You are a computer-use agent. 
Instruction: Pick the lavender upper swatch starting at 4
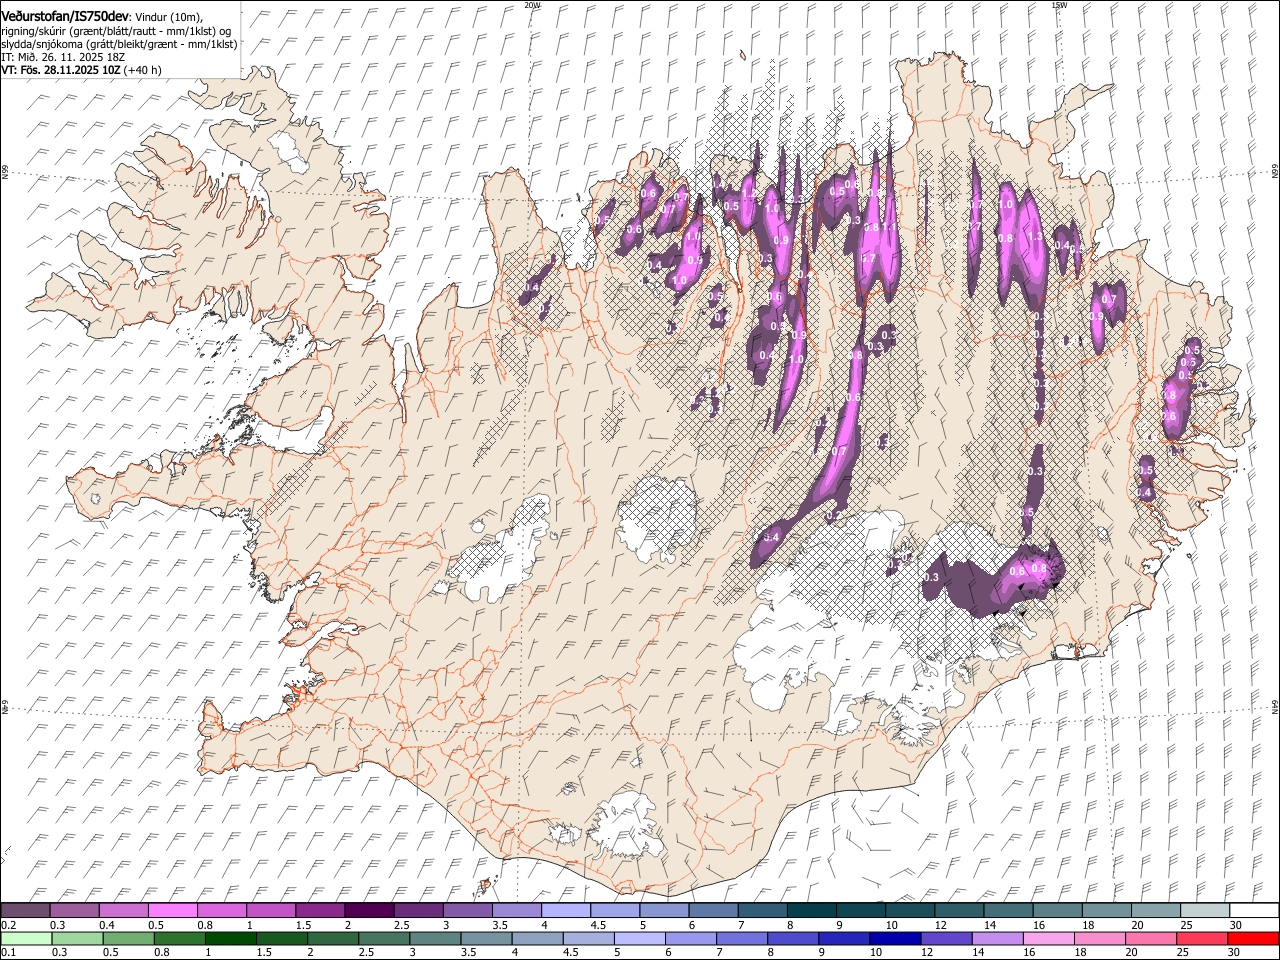(565, 910)
